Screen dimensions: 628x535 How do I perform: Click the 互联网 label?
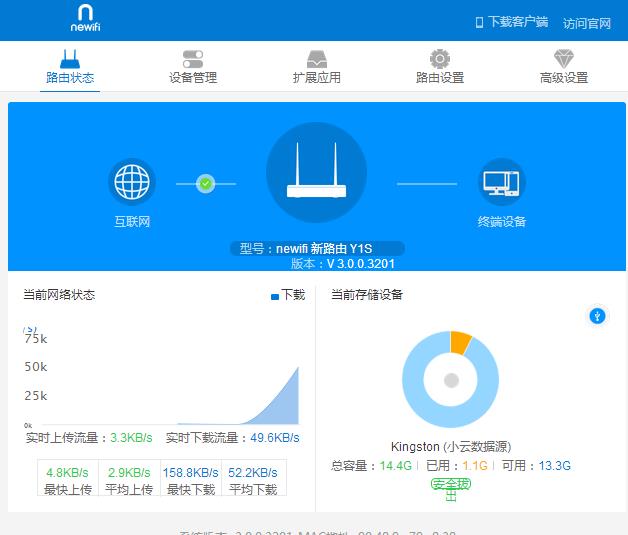(132, 221)
